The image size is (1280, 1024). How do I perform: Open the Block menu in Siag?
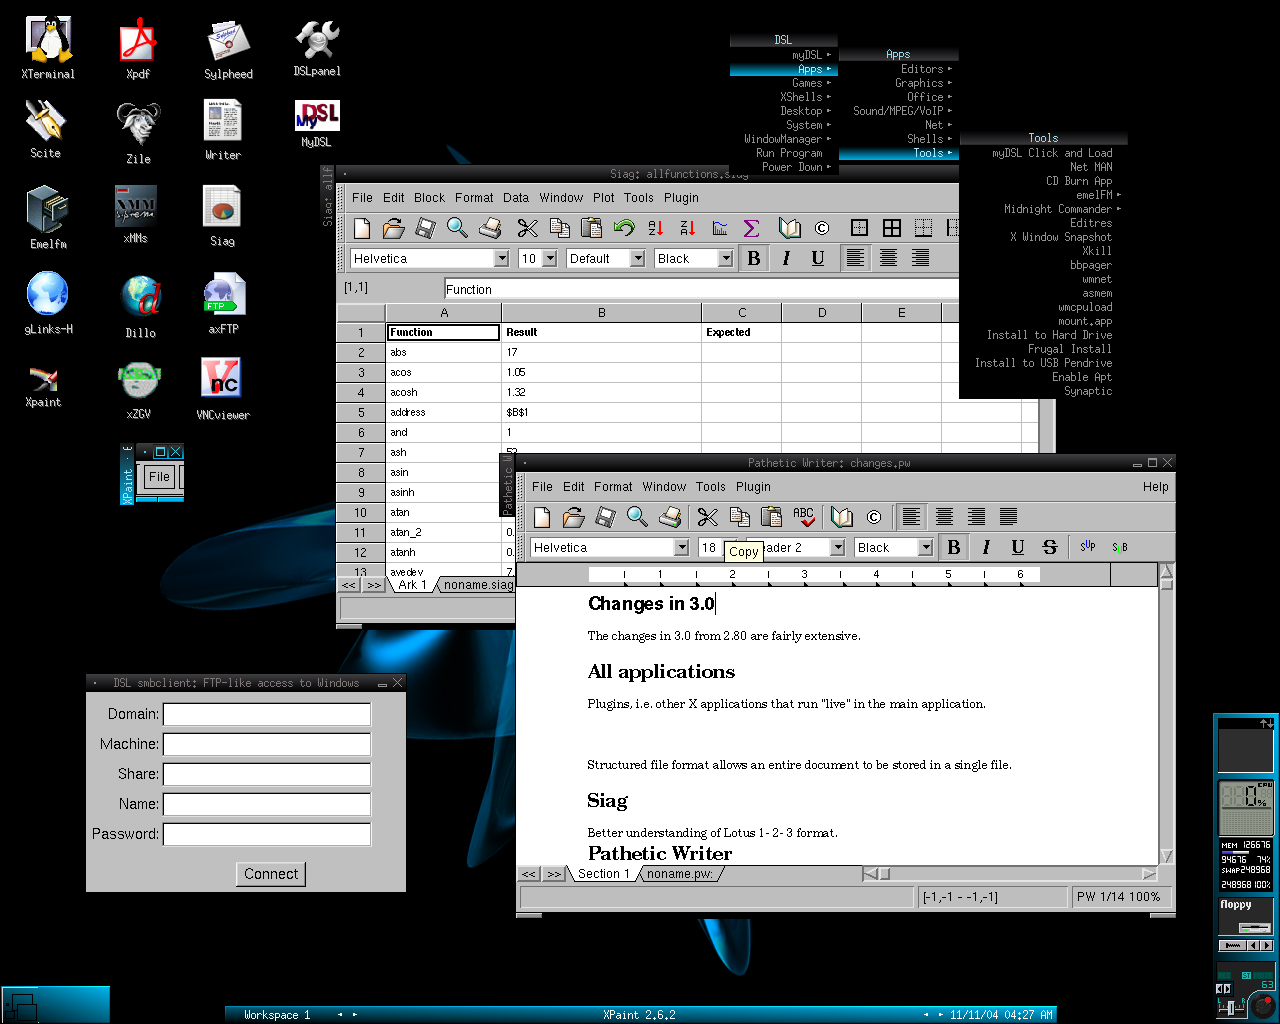[430, 198]
